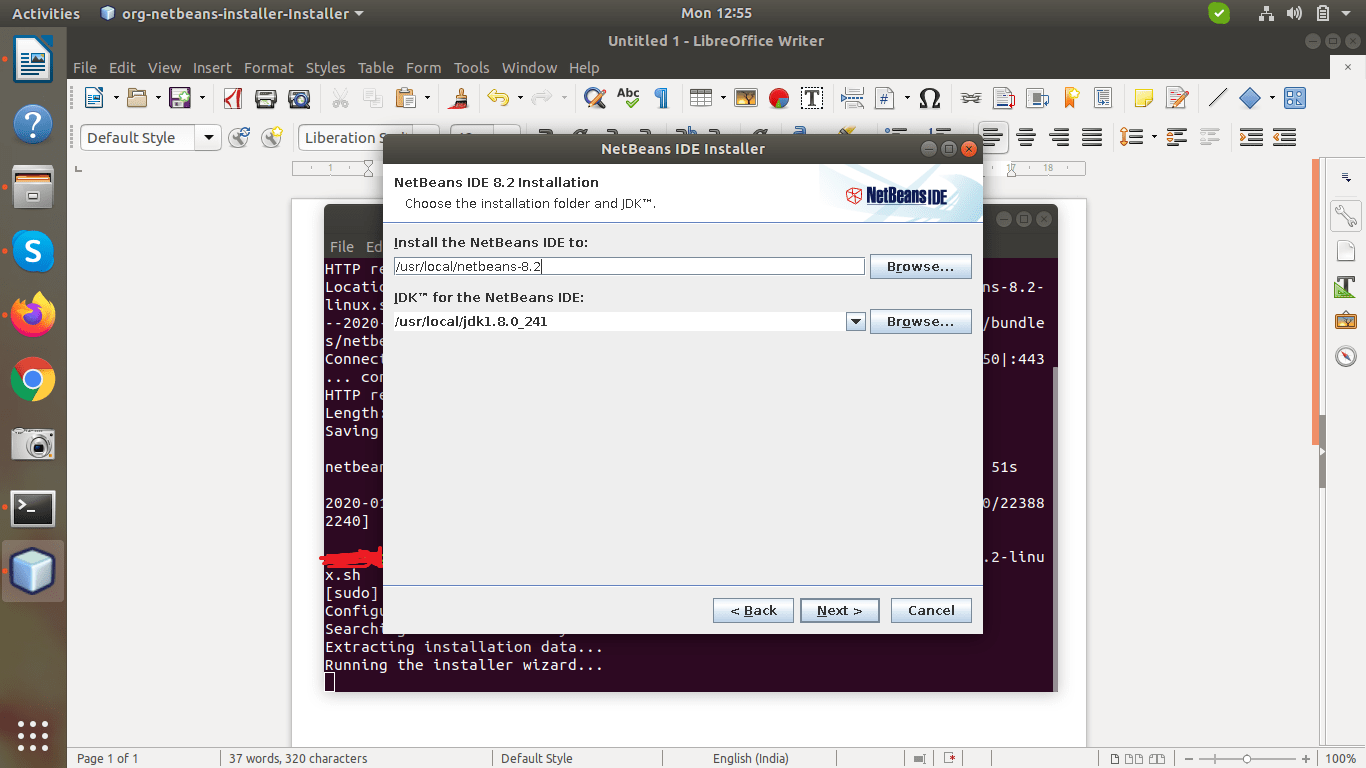Open the Styles menu in Writer
This screenshot has width=1366, height=768.
click(x=325, y=68)
